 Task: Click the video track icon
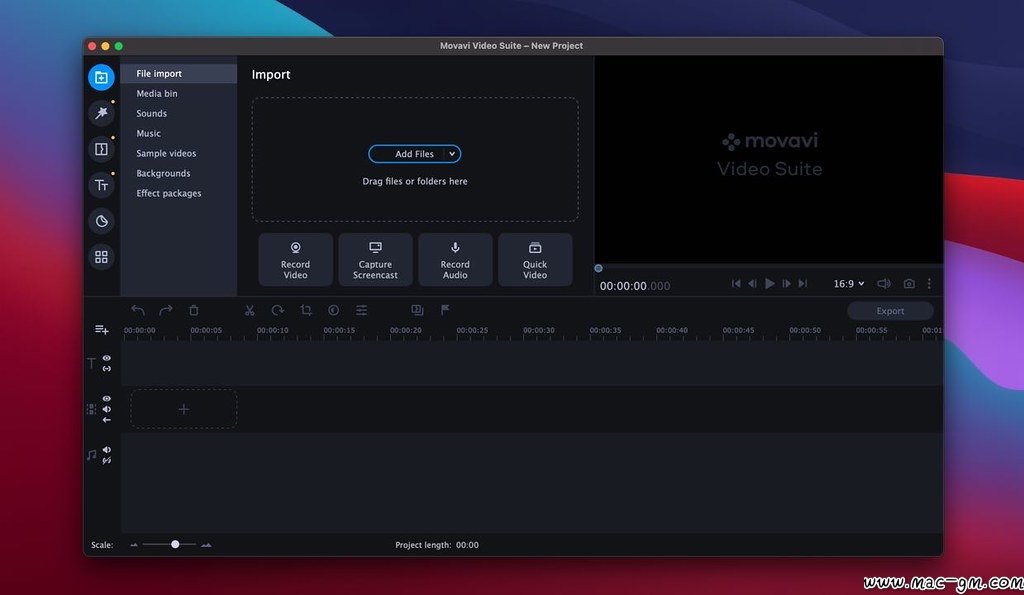(91, 410)
